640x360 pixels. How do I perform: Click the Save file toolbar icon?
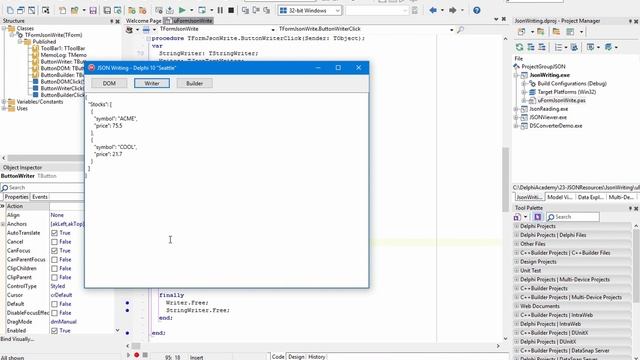click(93, 10)
